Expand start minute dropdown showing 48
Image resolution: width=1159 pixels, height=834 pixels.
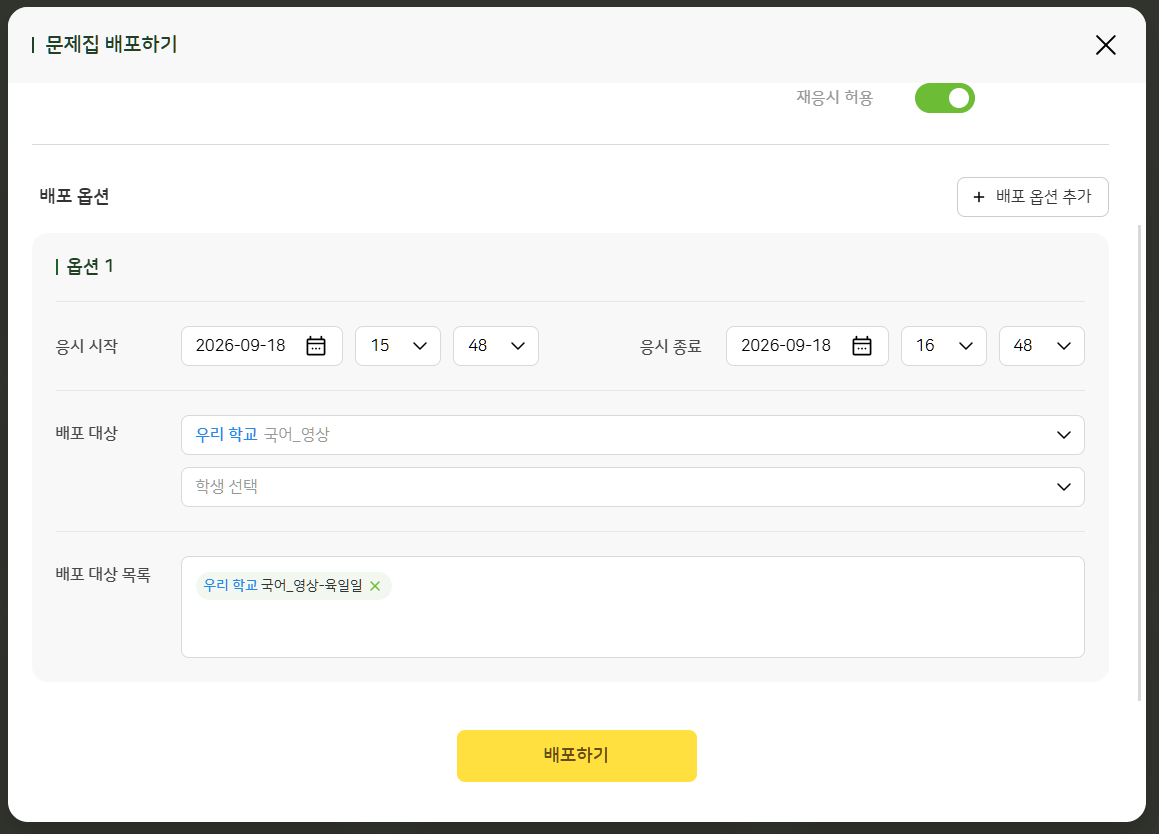pos(496,346)
